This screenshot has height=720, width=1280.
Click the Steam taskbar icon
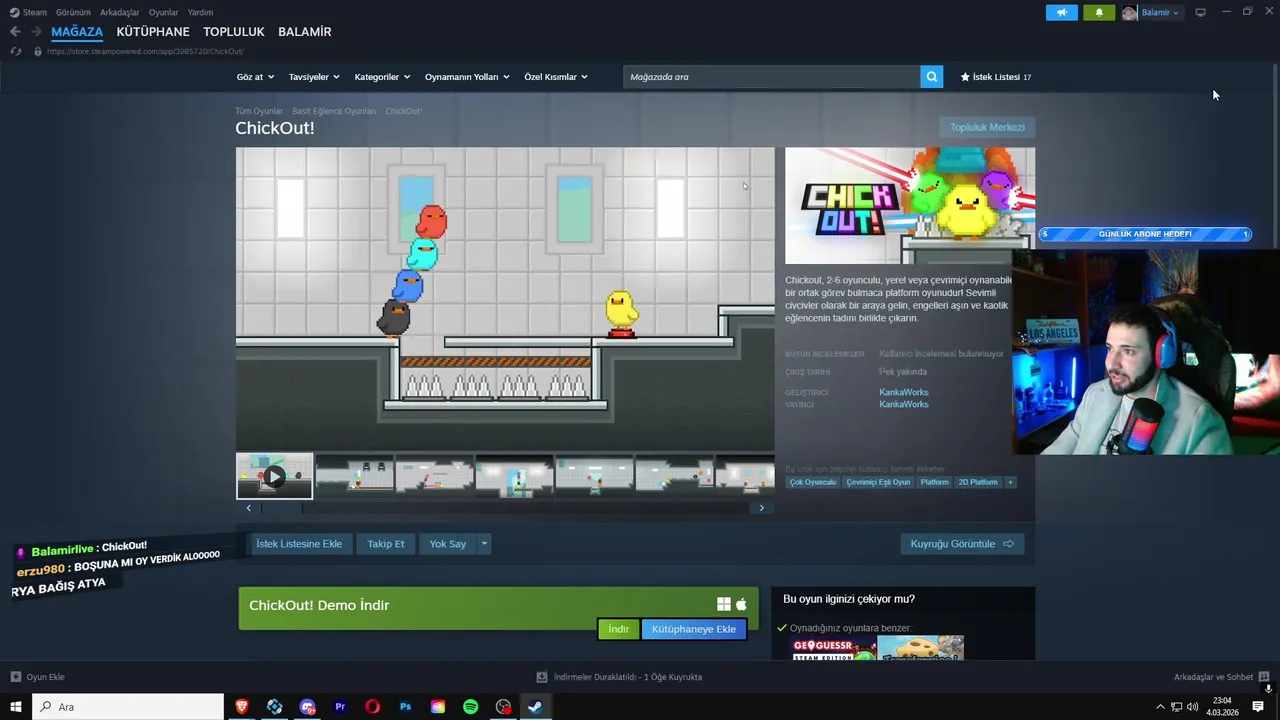click(535, 707)
